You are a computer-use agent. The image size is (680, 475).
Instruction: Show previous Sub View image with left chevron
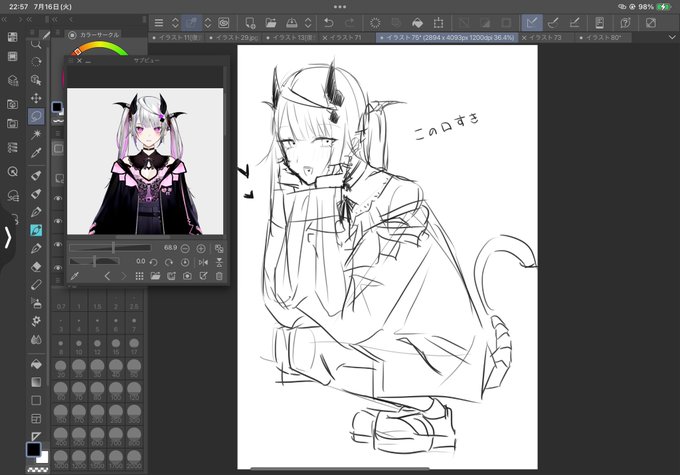[x=108, y=276]
